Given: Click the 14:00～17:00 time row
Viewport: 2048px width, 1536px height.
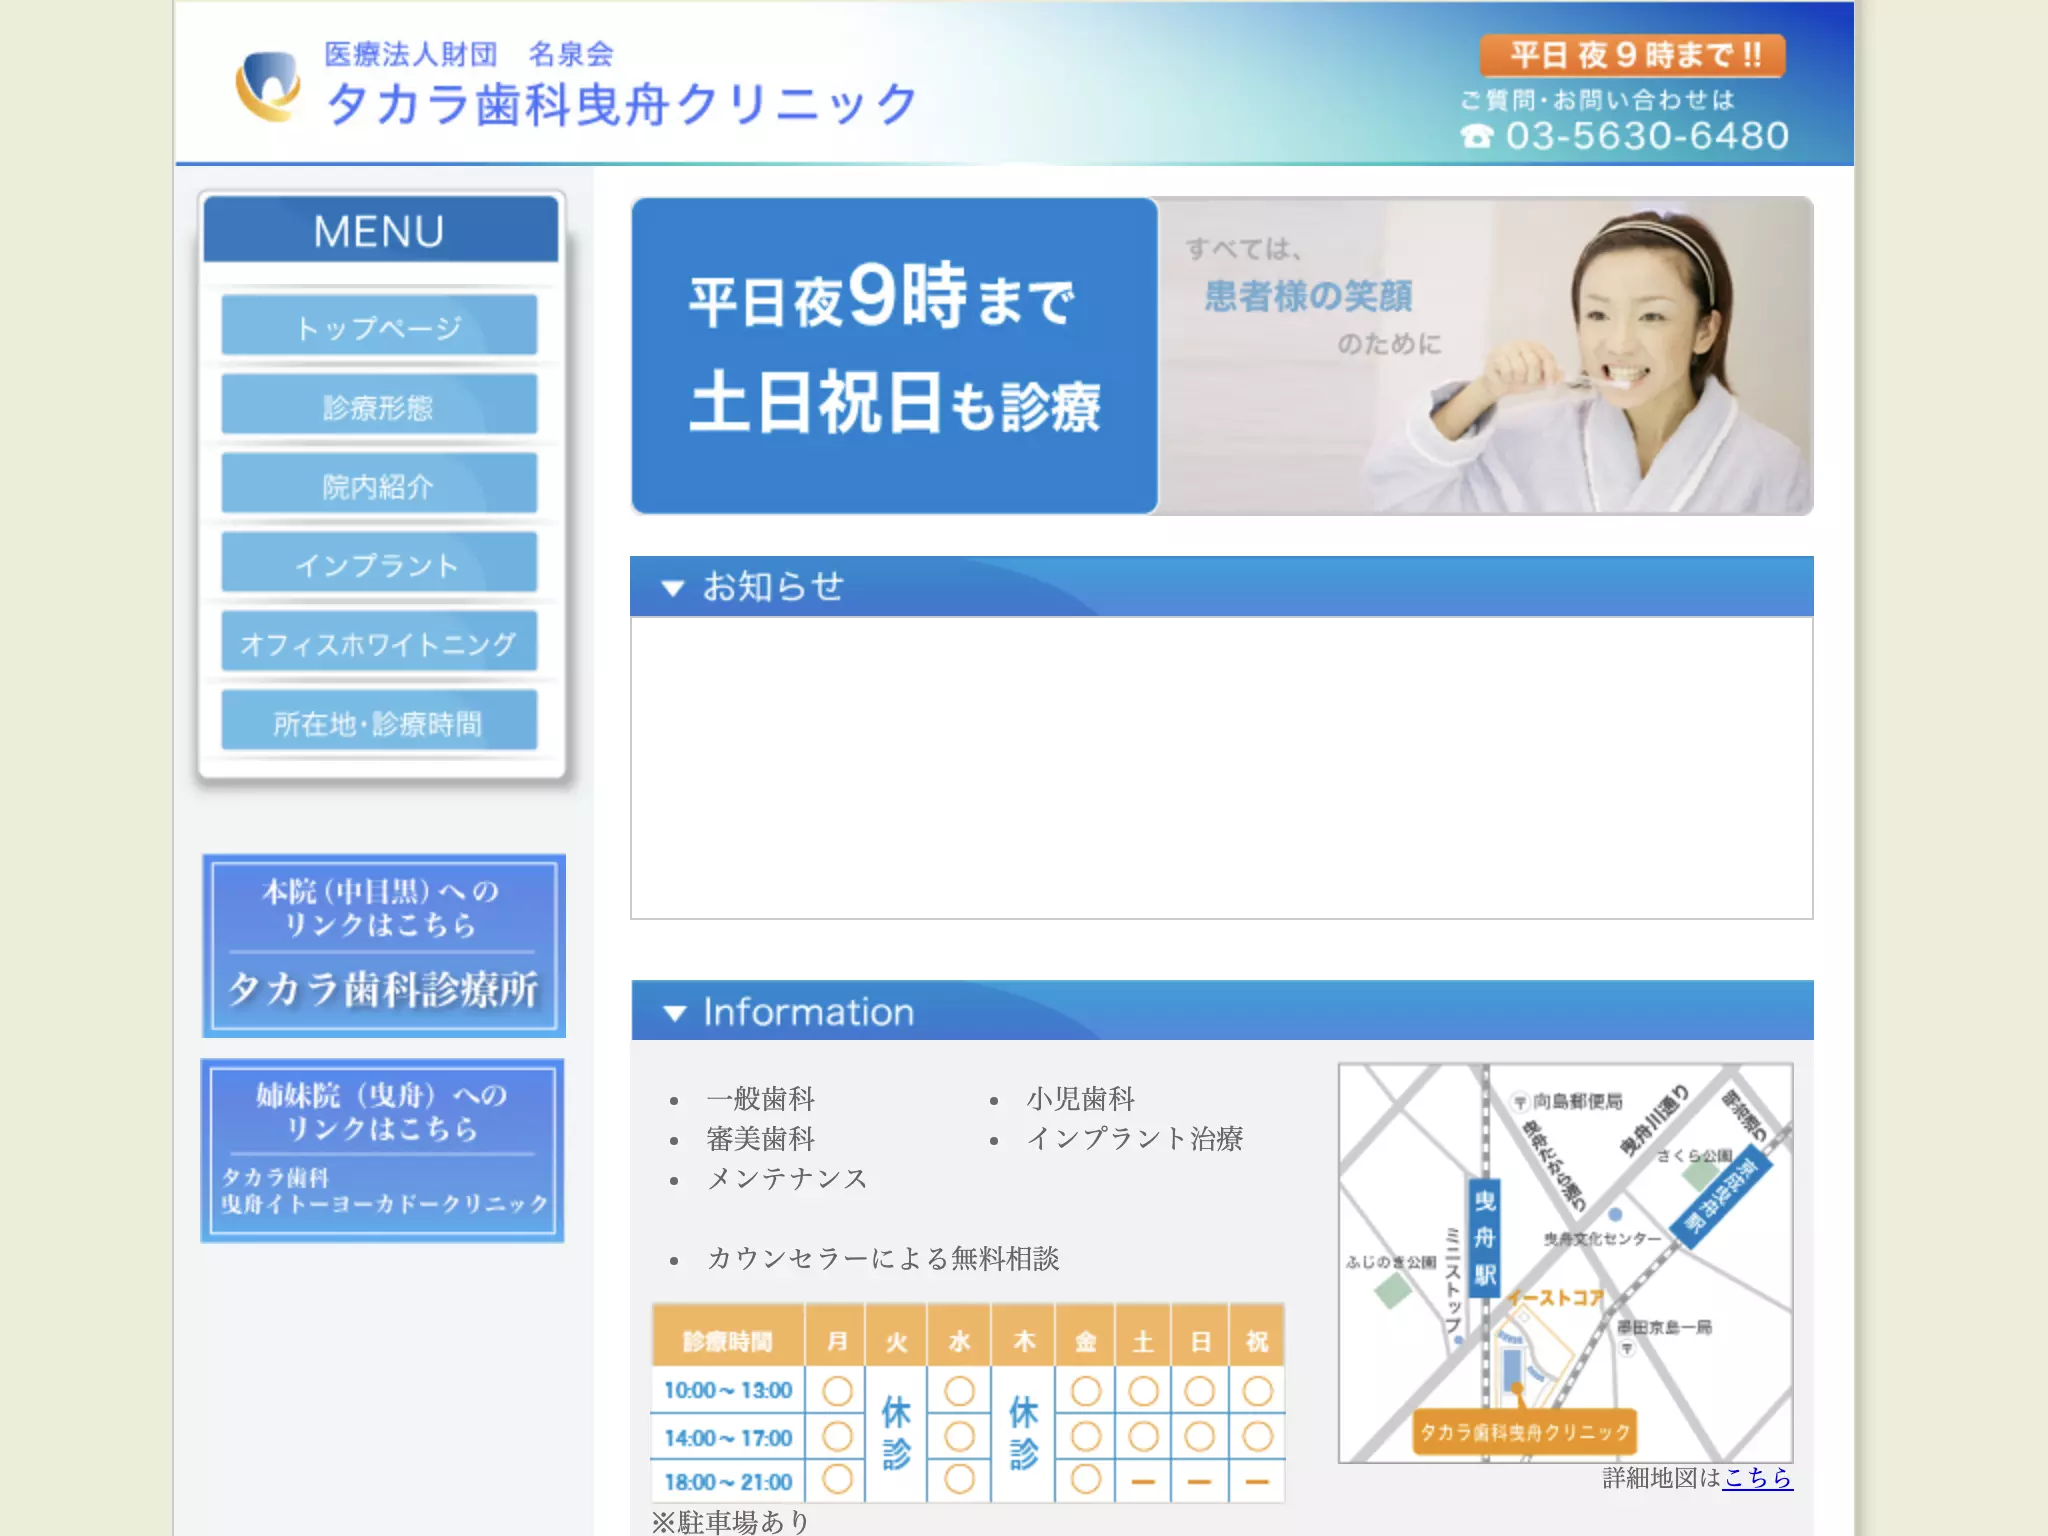Looking at the screenshot, I should click(x=968, y=1437).
